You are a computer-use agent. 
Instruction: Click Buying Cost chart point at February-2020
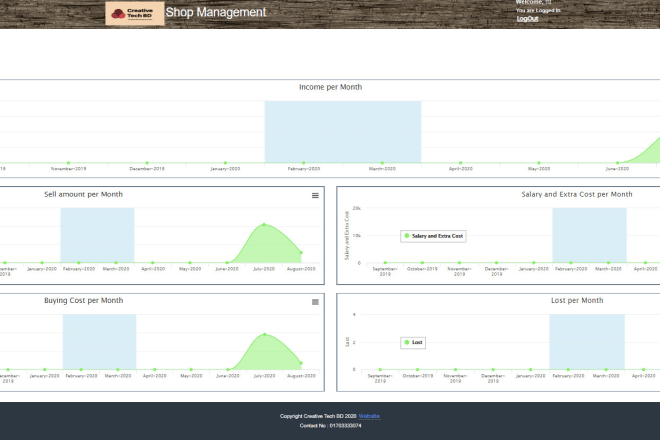tap(81, 370)
